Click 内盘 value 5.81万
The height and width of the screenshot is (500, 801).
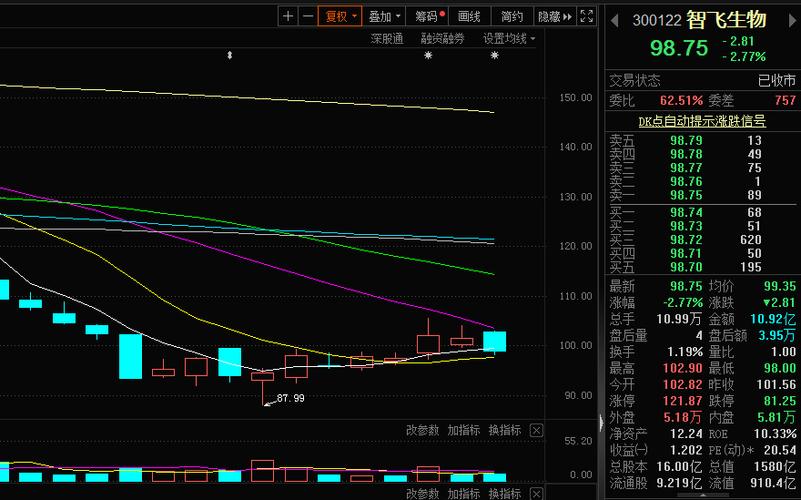pos(776,417)
